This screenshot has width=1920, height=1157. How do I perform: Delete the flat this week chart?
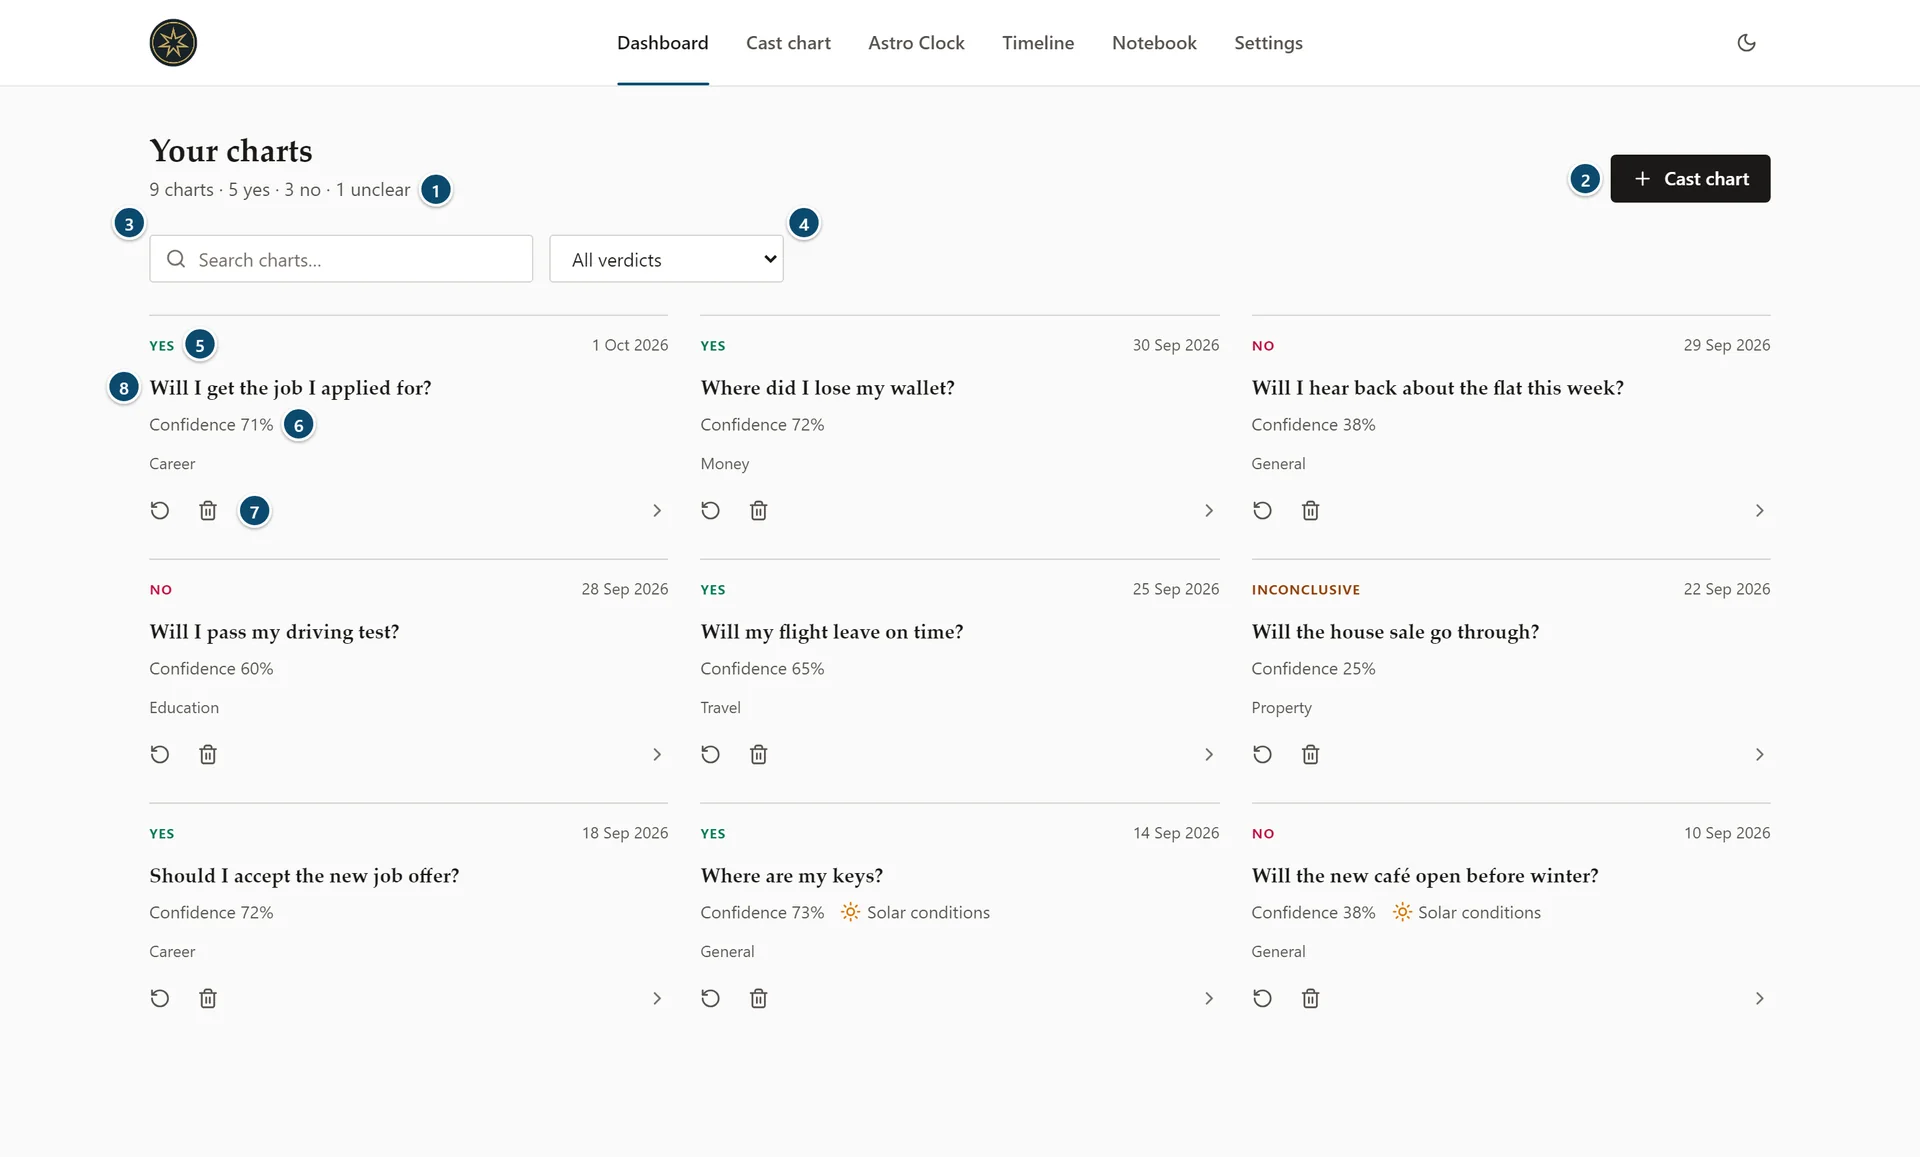(x=1310, y=511)
